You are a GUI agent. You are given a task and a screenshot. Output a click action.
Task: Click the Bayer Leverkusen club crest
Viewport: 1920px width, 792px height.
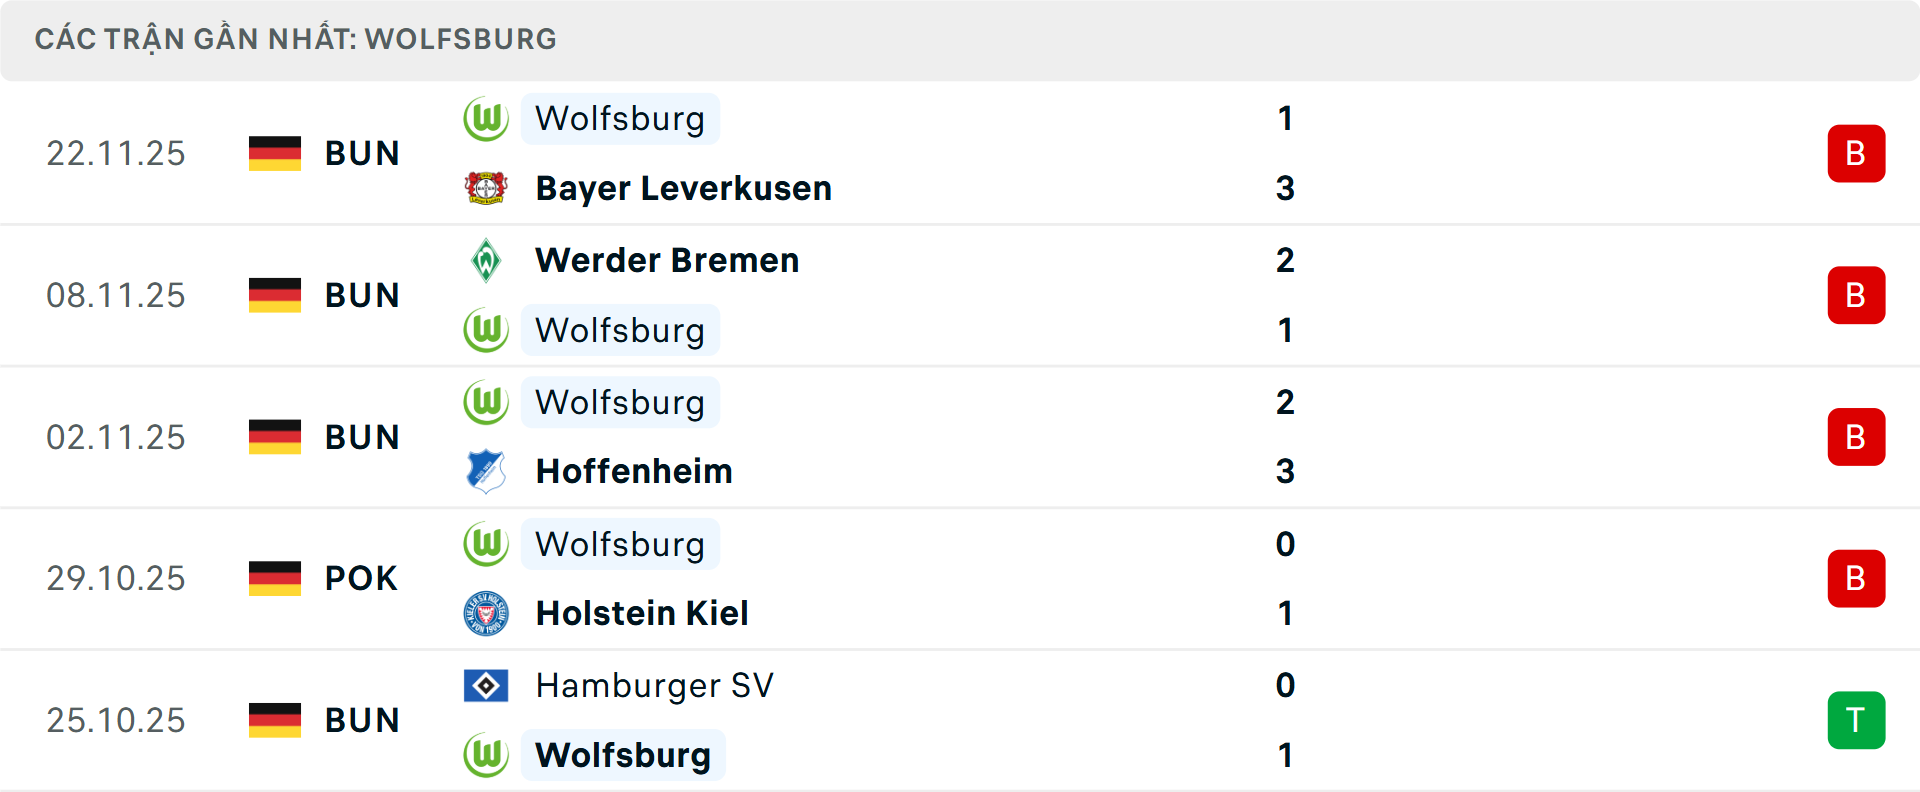[486, 188]
